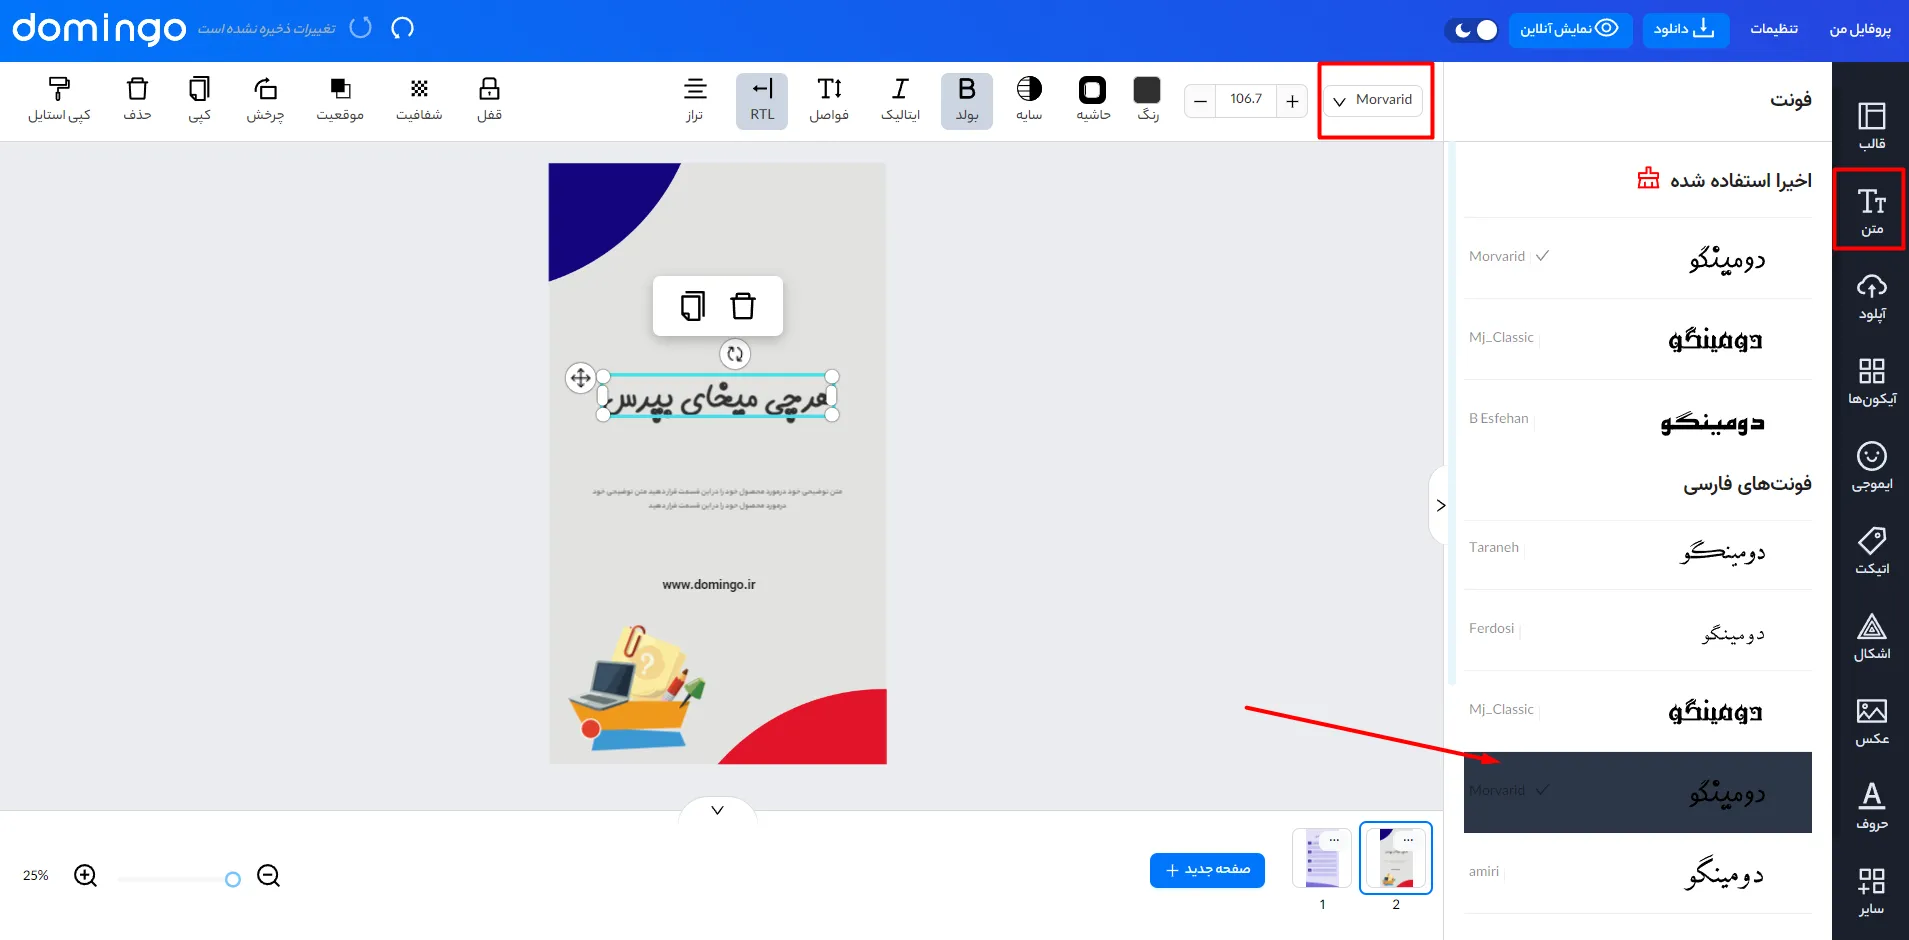Click the zoom out magnifier icon
This screenshot has width=1909, height=940.
pos(268,876)
